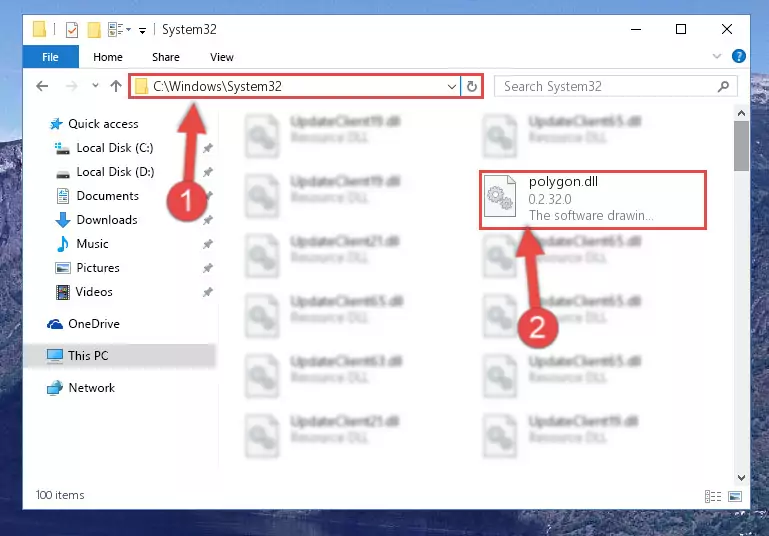The height and width of the screenshot is (536, 769).
Task: Click the Downloads arrow icon
Action: click(x=63, y=220)
